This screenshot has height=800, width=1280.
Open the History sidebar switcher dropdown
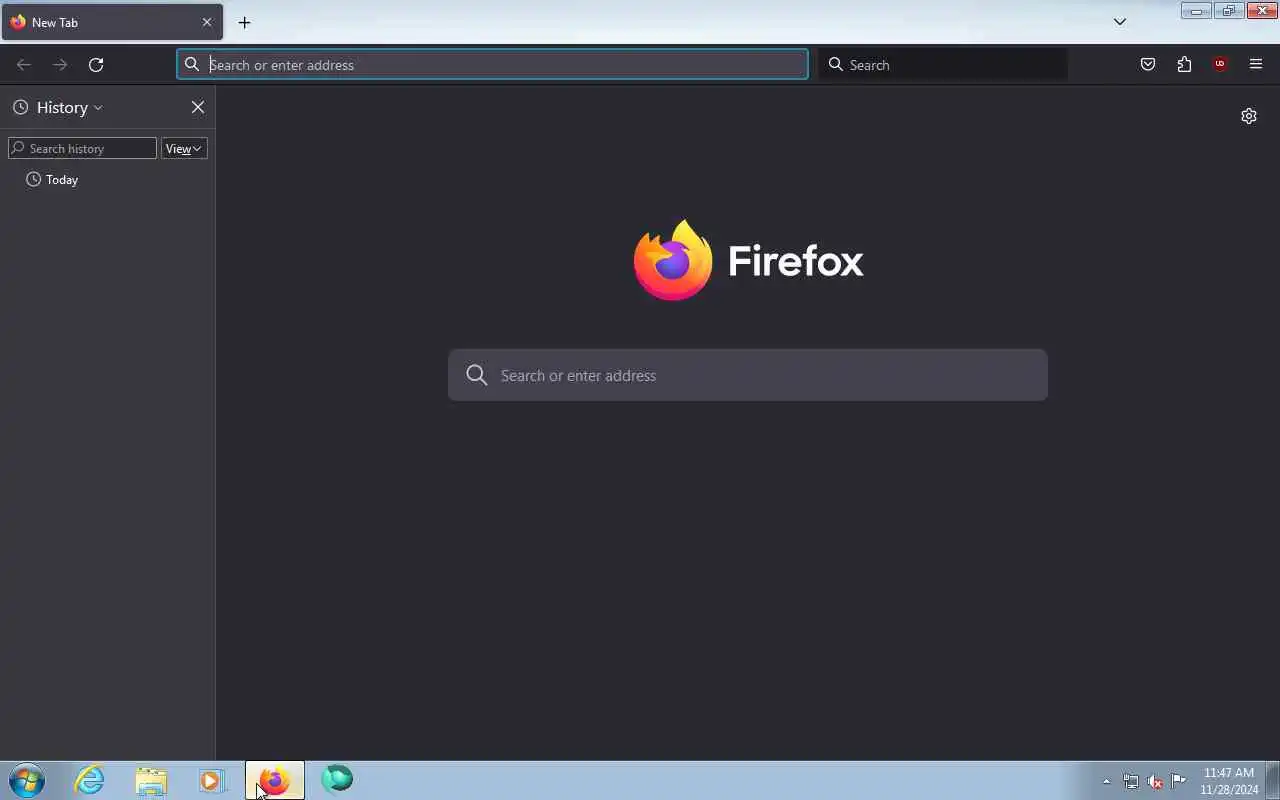pos(58,107)
